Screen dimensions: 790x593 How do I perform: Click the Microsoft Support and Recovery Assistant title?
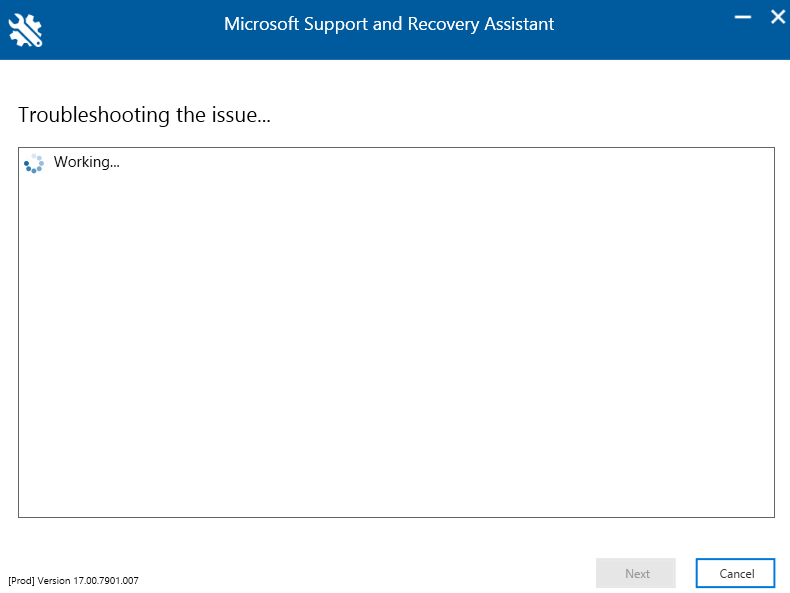(x=389, y=24)
